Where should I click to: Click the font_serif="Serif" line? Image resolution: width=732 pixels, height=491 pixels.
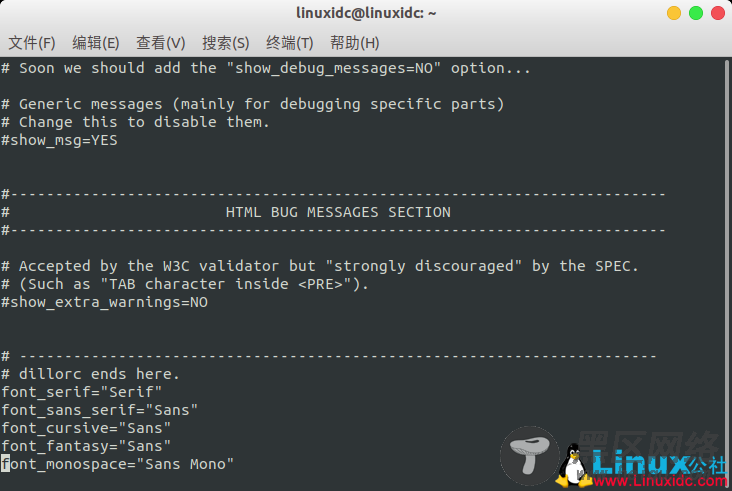82,392
